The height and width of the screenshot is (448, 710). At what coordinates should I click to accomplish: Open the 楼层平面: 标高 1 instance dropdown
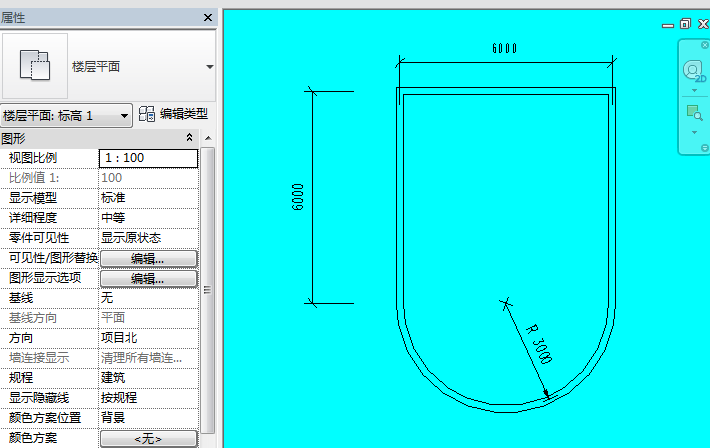[x=124, y=116]
